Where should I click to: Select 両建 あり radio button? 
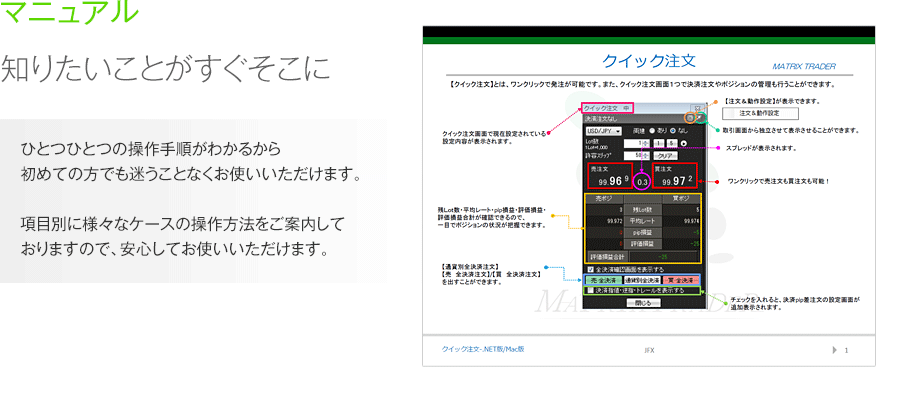pos(652,130)
